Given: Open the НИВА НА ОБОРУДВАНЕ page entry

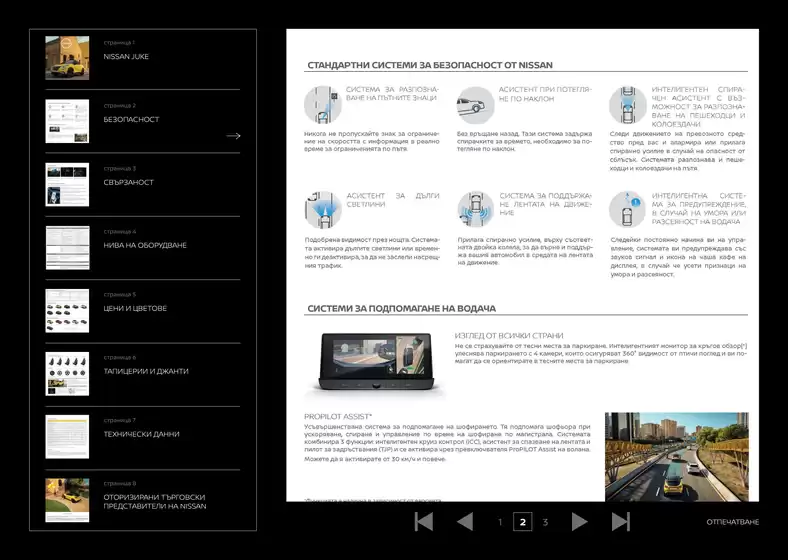Looking at the screenshot, I should point(143,248).
